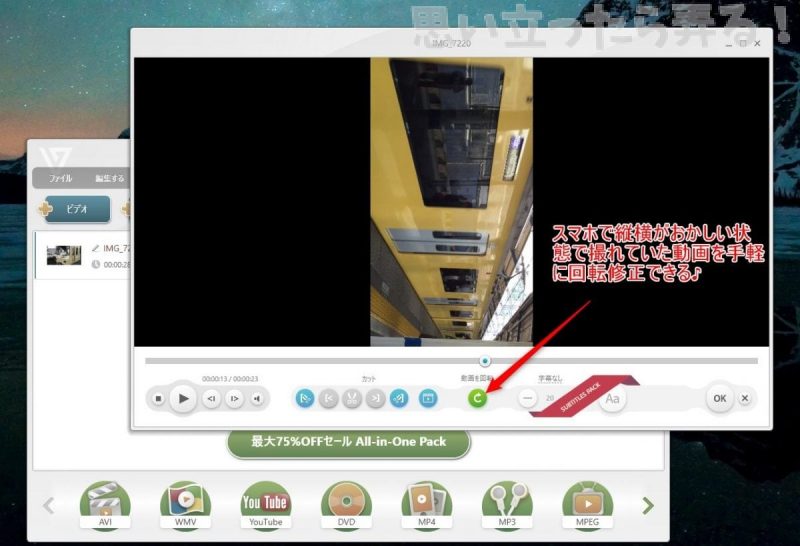The image size is (800, 546).
Task: Click the clock duration icon in file row
Action: point(95,264)
